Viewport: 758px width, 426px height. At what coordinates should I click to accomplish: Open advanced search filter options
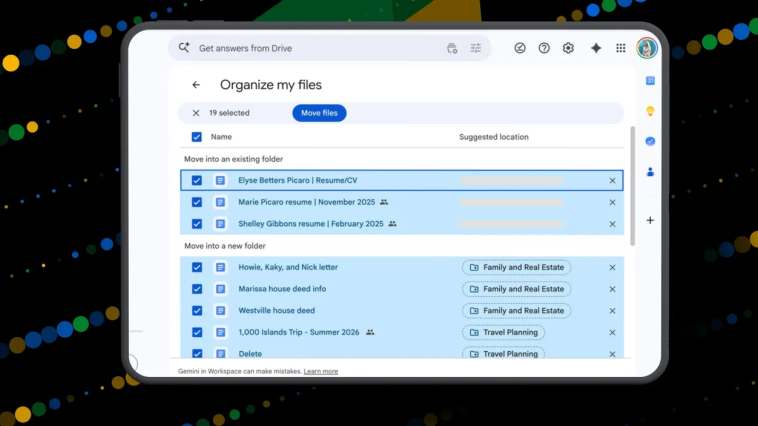click(x=476, y=48)
